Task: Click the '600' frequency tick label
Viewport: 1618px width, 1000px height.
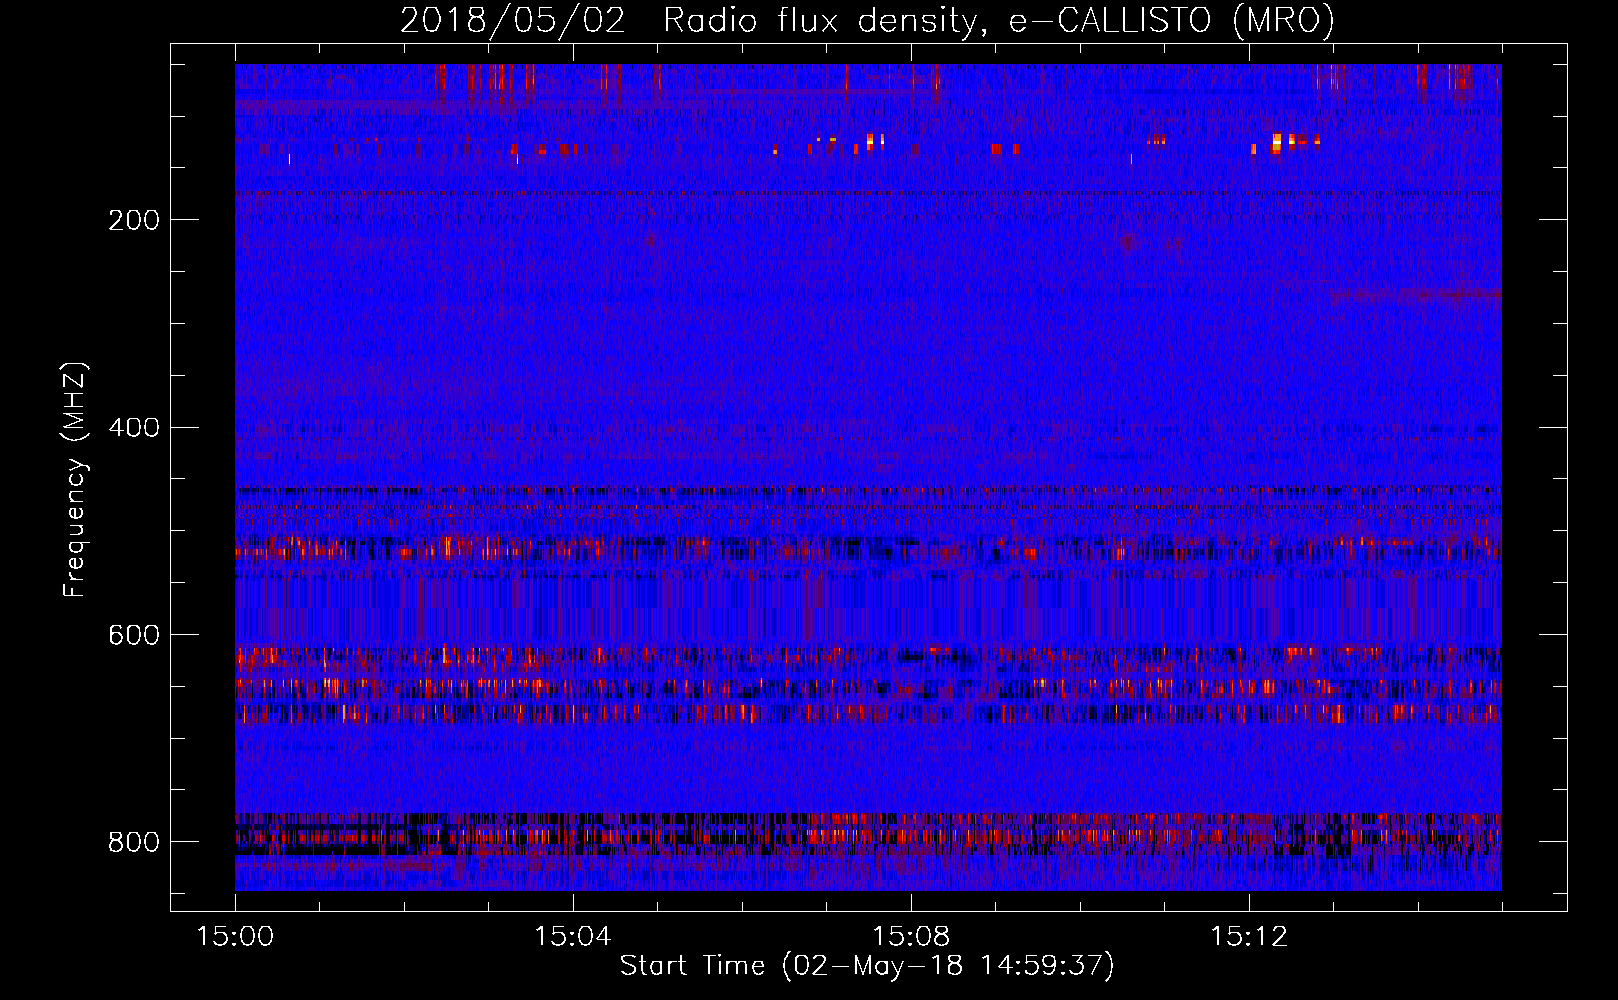Action: 134,636
